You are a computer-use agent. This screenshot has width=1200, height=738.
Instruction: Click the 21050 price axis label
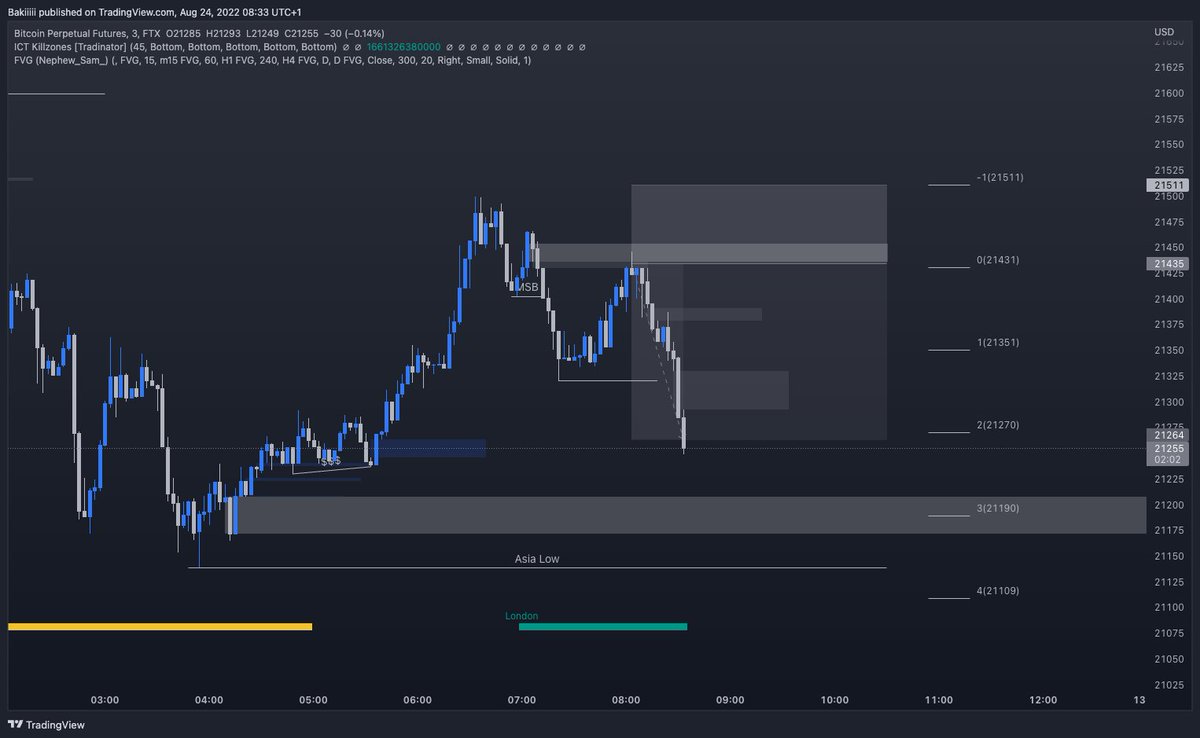pyautogui.click(x=1169, y=659)
